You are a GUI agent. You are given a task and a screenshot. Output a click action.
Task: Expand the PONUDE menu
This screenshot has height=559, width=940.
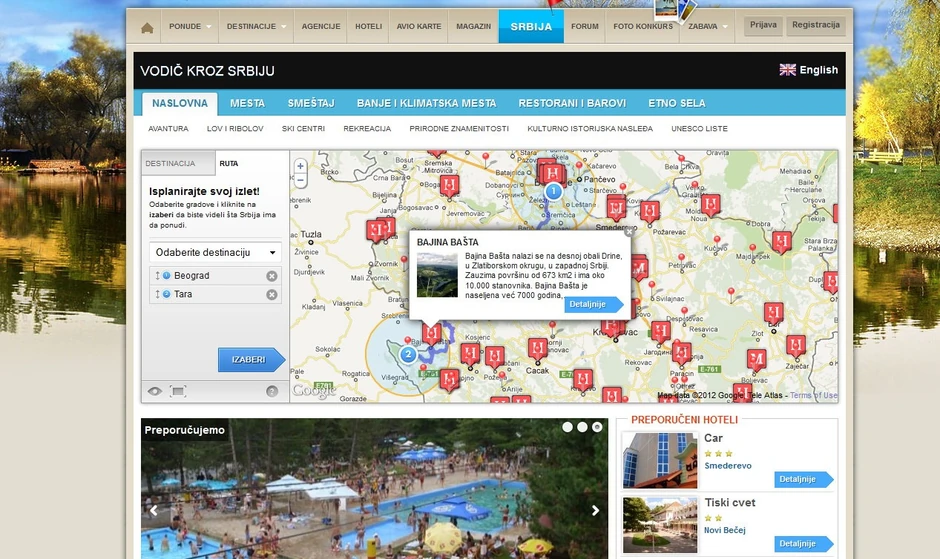point(189,26)
